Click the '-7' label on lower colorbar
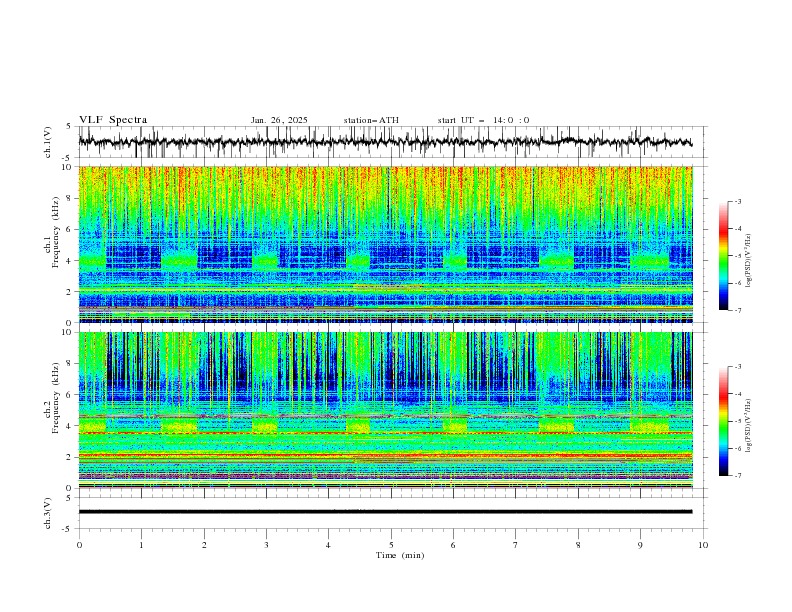Image resolution: width=792 pixels, height=612 pixels. [x=738, y=476]
